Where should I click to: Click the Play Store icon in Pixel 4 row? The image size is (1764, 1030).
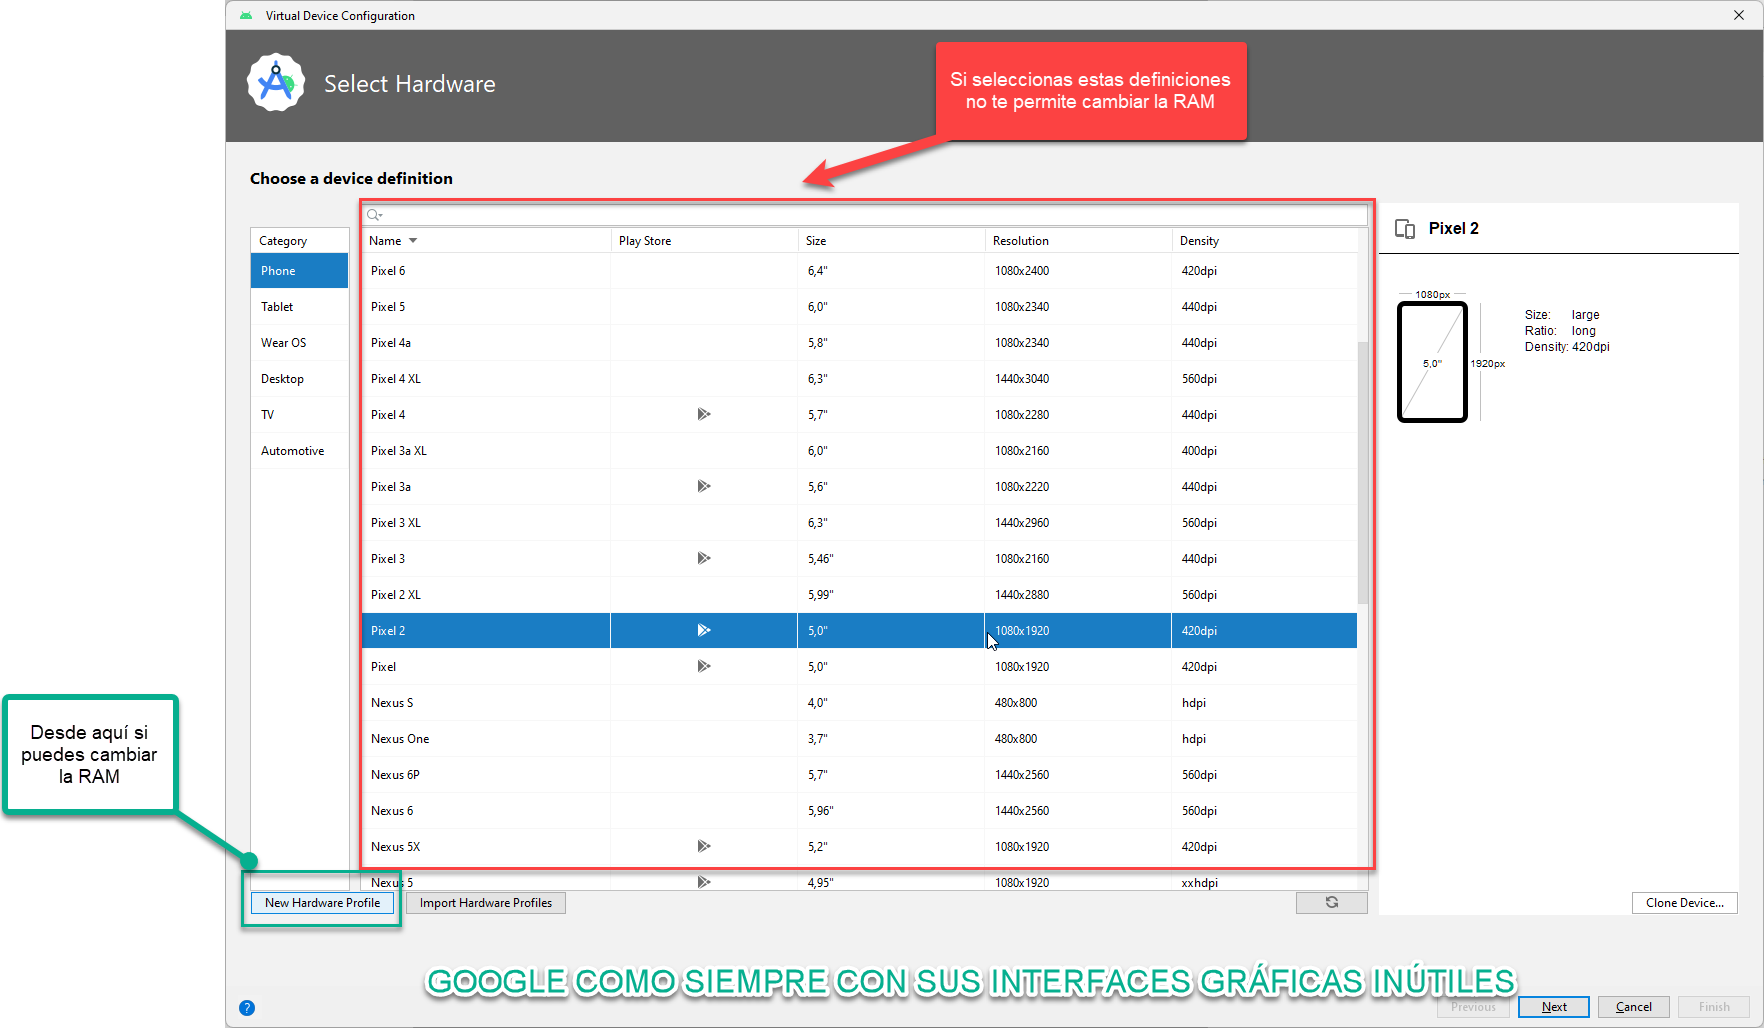coord(704,414)
